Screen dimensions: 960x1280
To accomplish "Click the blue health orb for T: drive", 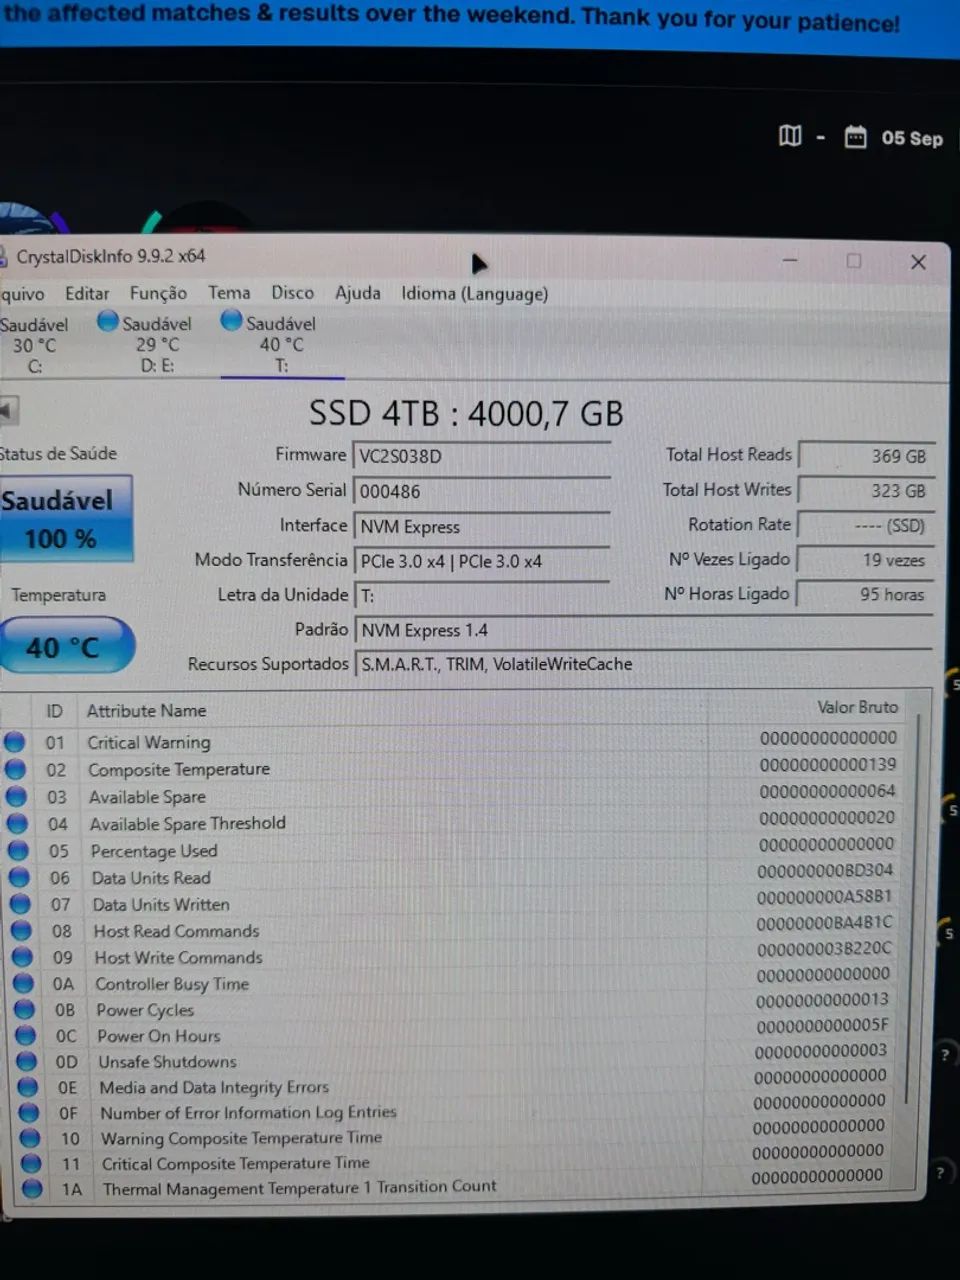I will coord(231,320).
